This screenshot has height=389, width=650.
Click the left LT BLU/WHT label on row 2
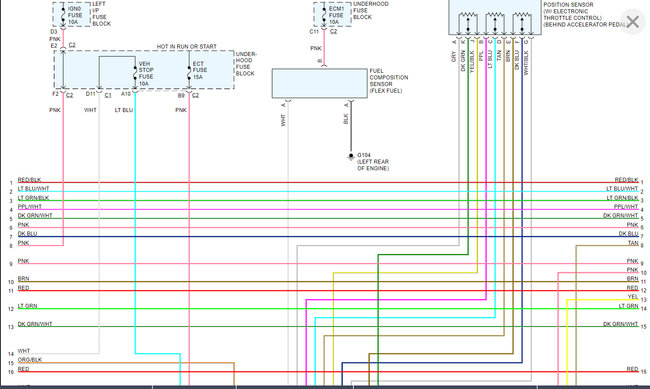tap(33, 189)
